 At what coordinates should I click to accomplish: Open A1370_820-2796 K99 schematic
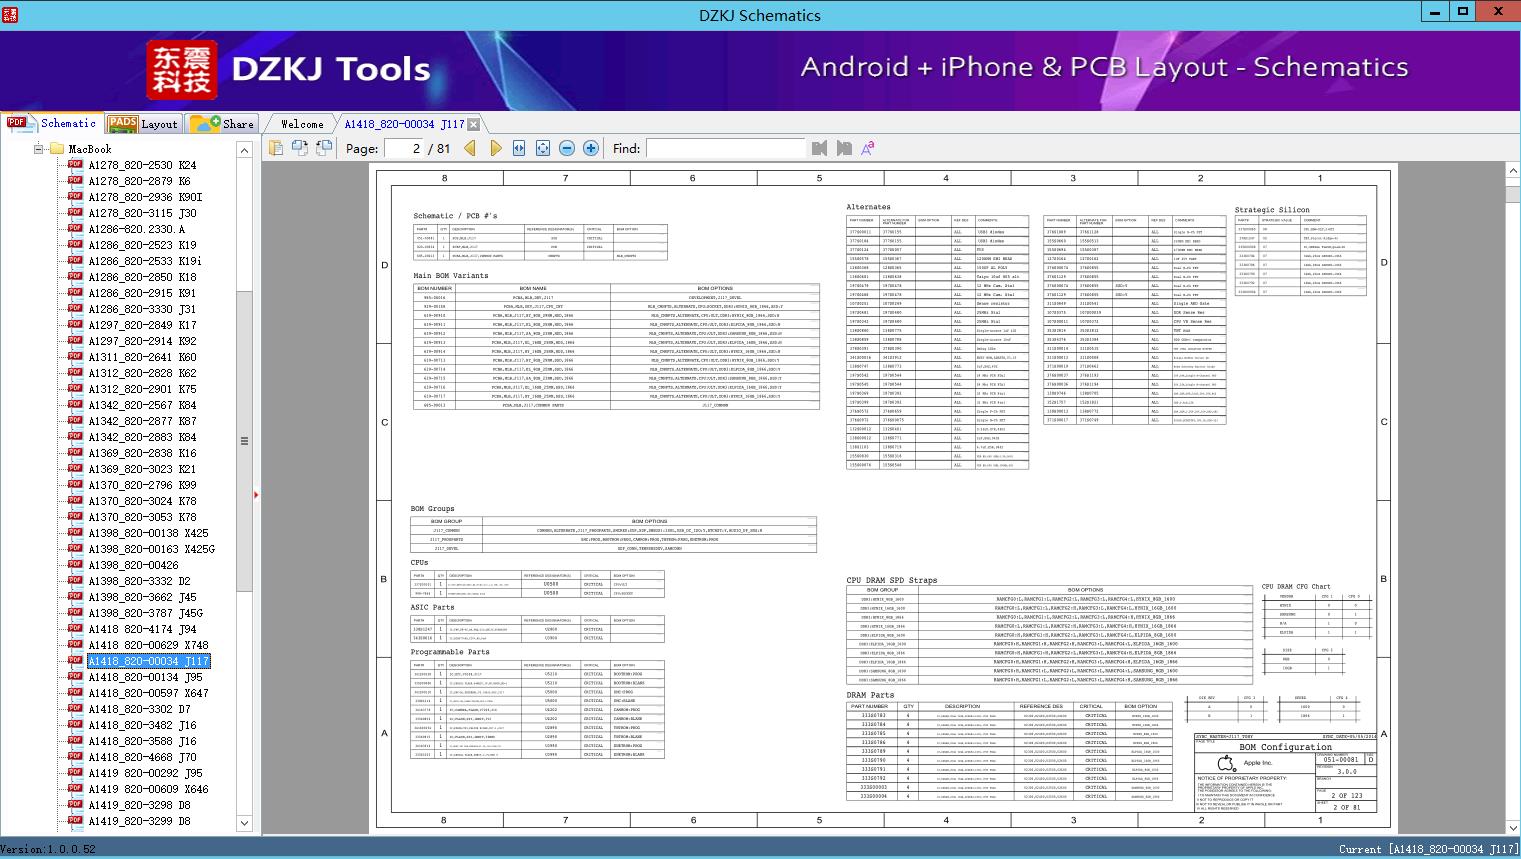click(x=142, y=485)
